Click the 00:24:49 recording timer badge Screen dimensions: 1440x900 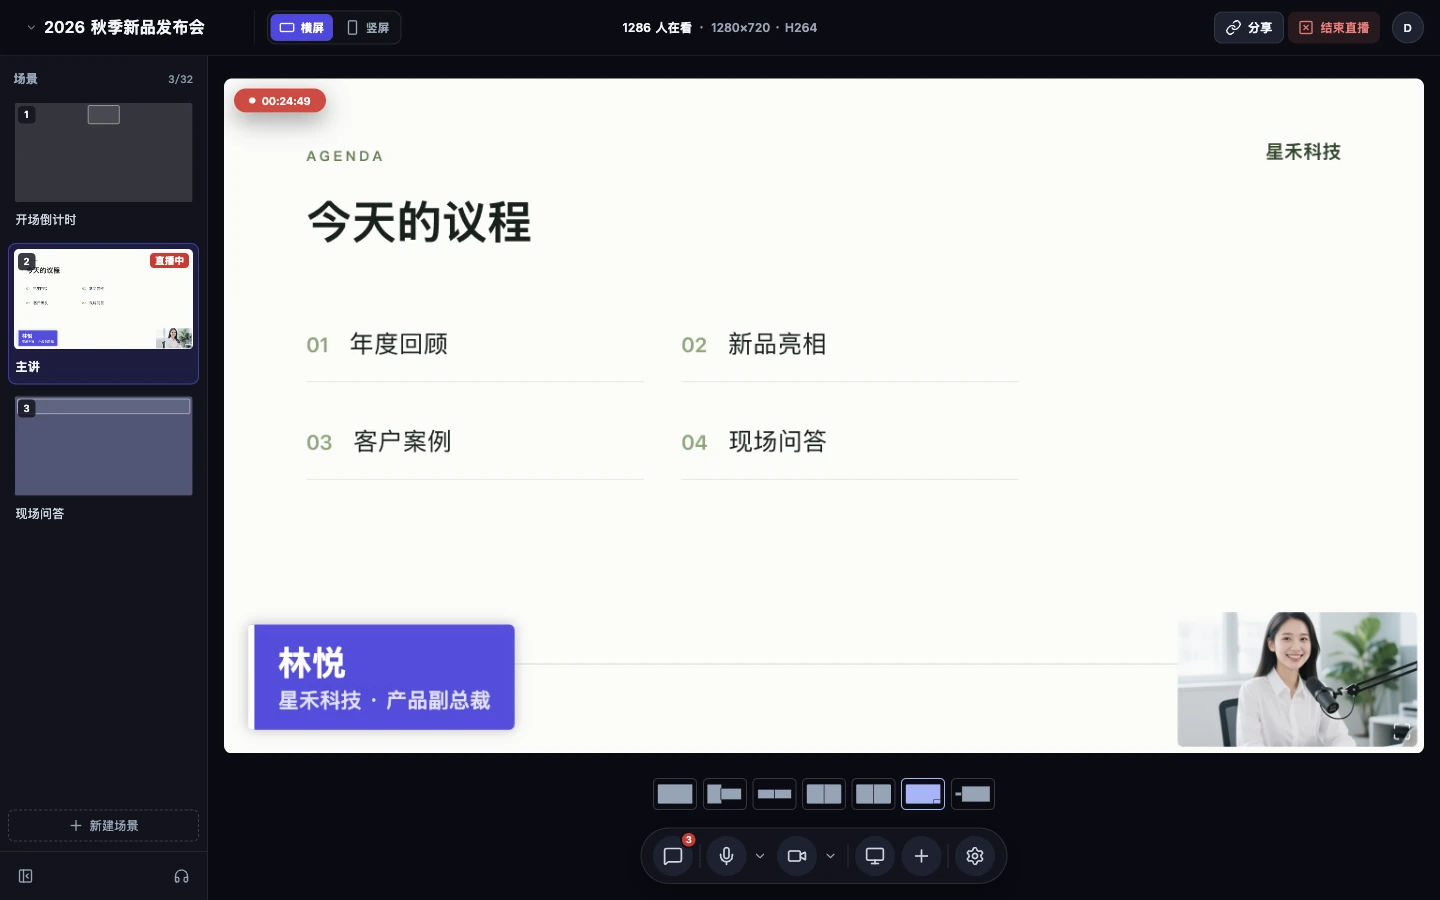coord(280,101)
